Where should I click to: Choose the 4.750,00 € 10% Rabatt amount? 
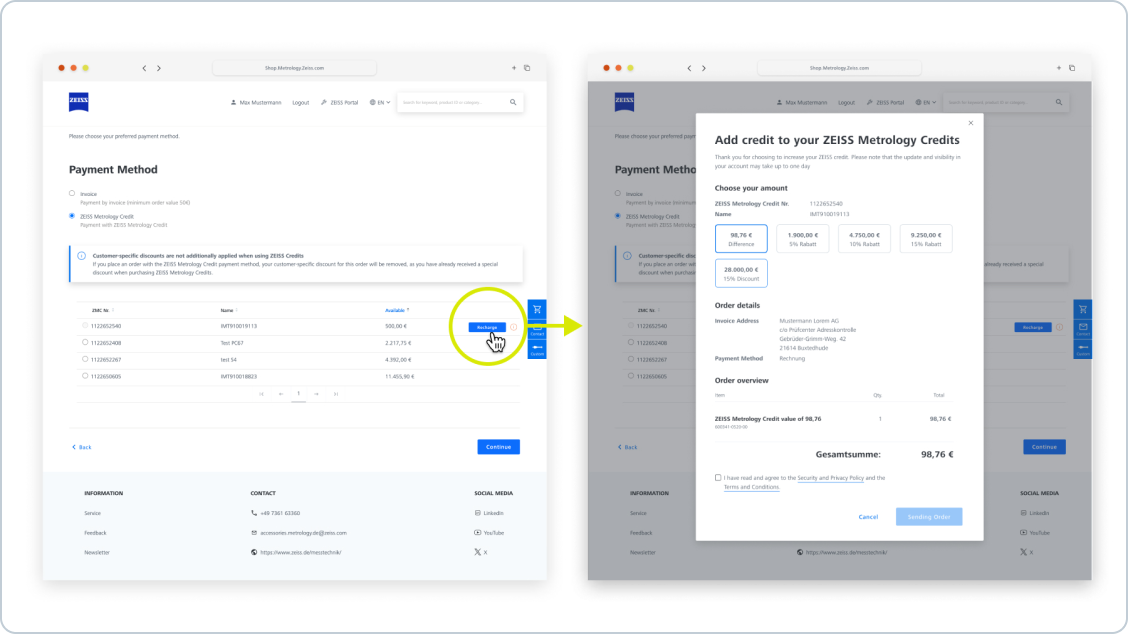click(864, 238)
